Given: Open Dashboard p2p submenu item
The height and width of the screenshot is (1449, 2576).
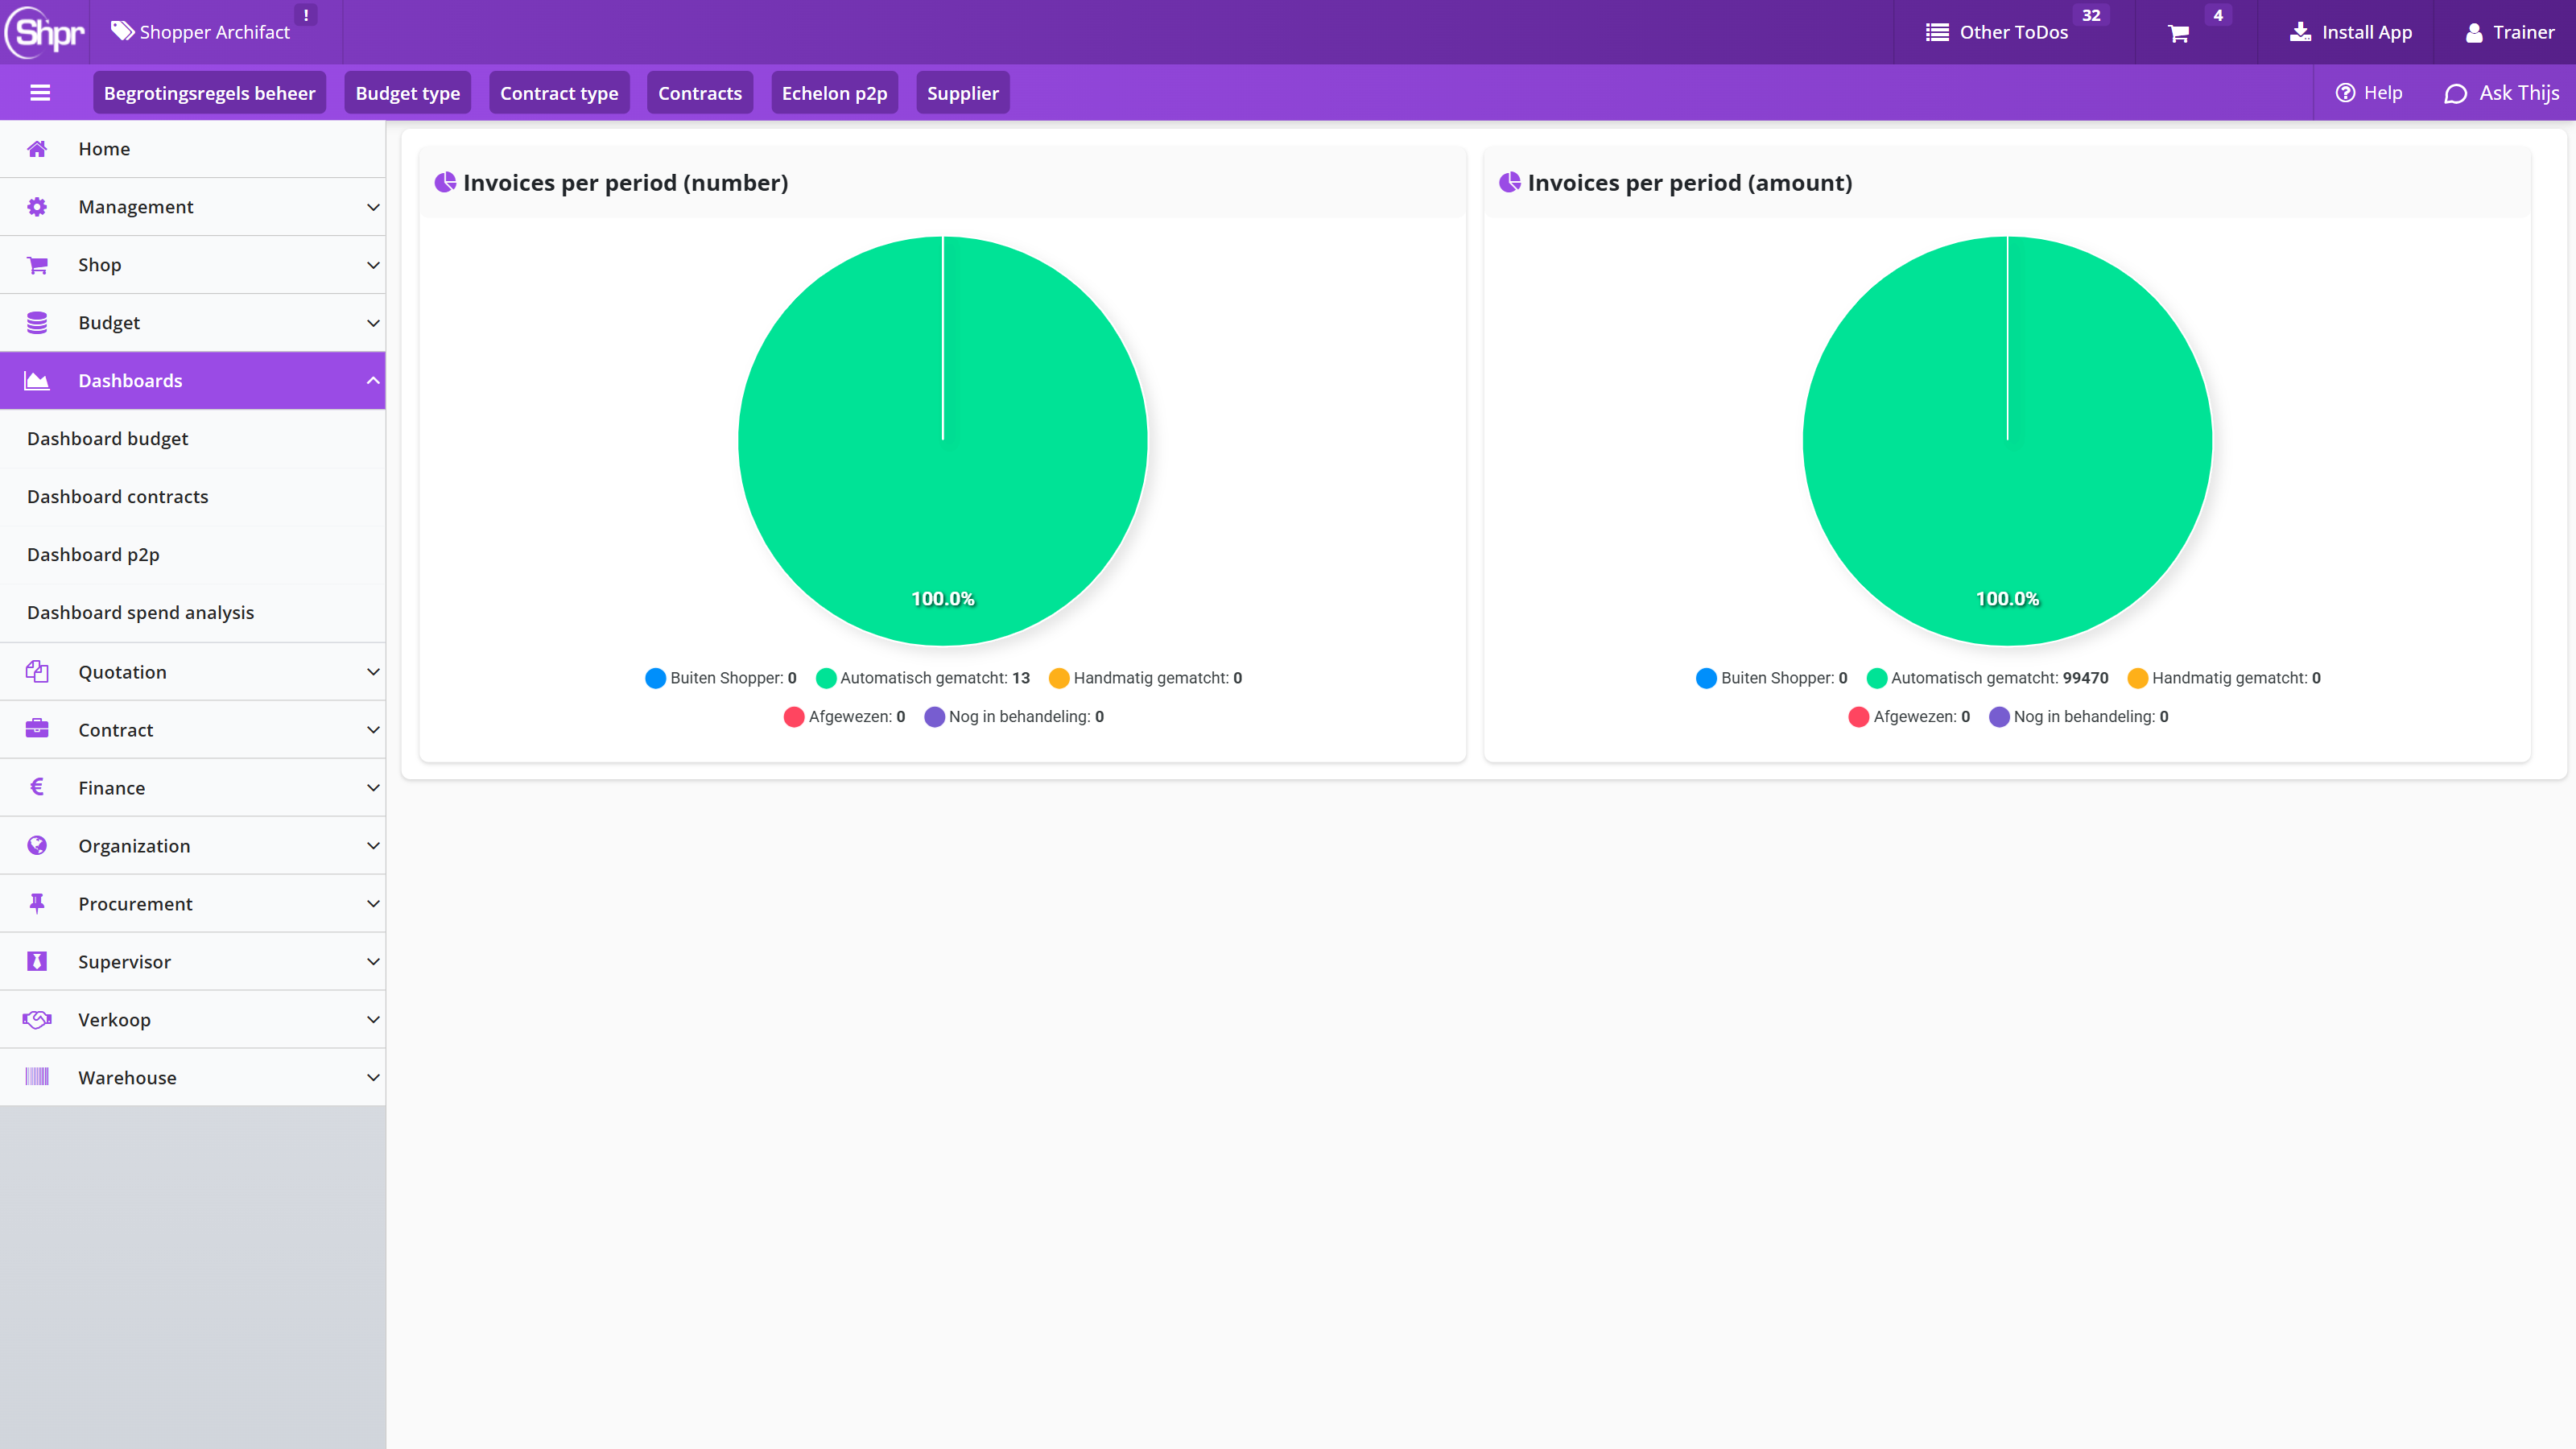Looking at the screenshot, I should click(x=193, y=555).
